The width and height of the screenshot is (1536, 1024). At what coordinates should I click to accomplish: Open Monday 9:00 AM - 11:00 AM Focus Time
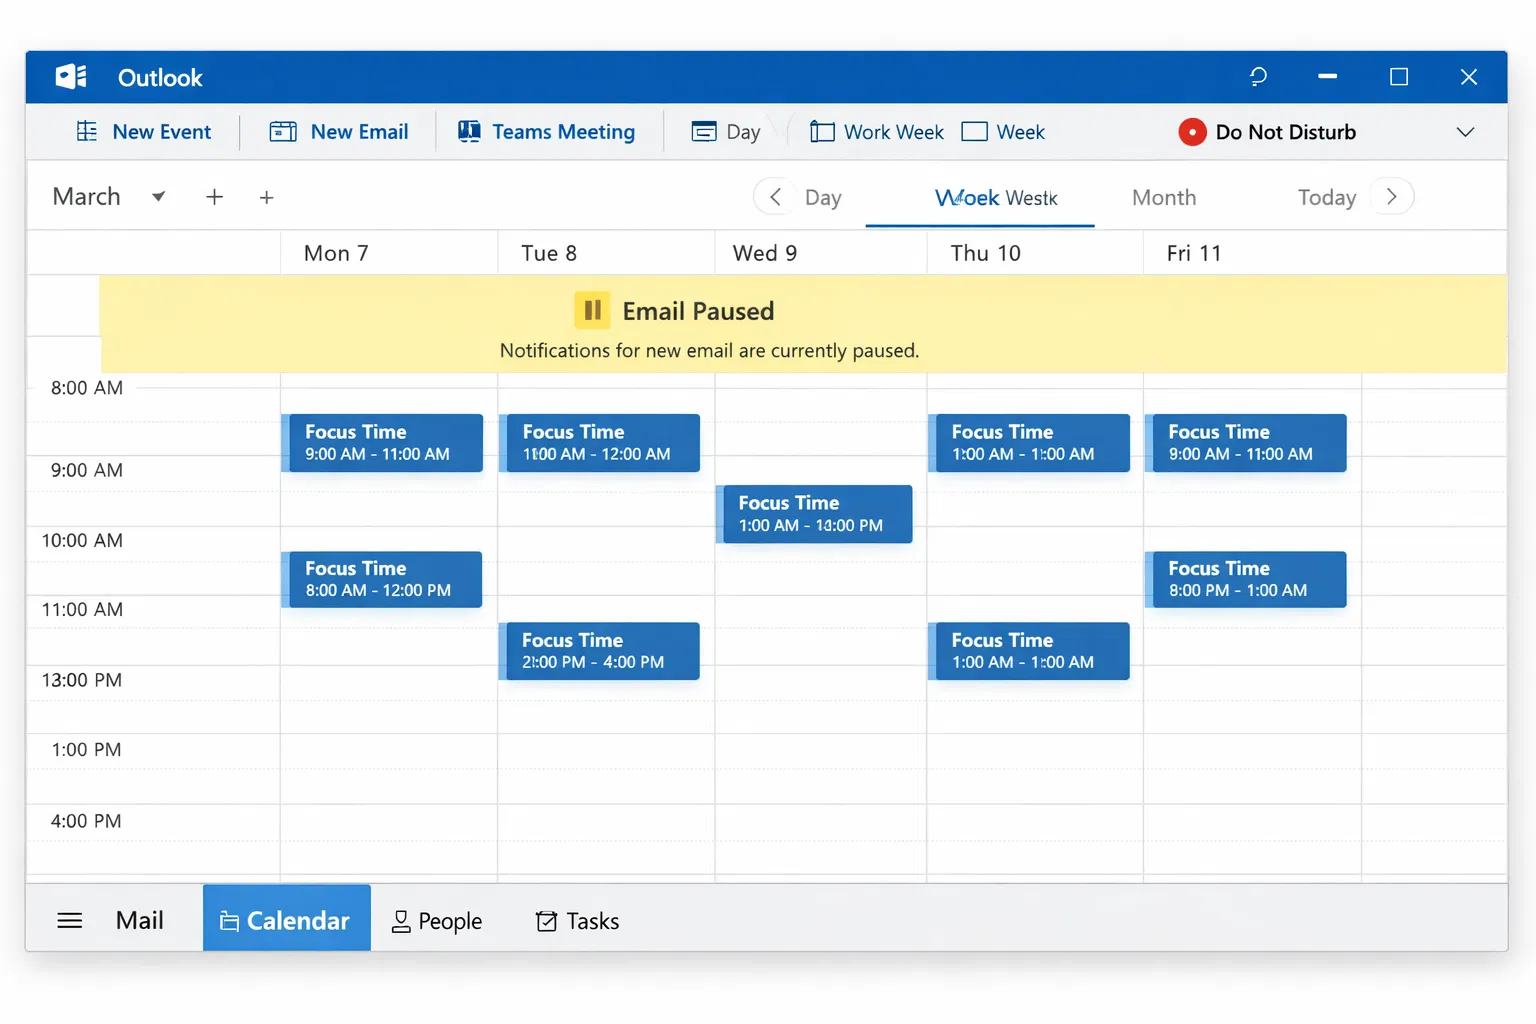pos(382,443)
